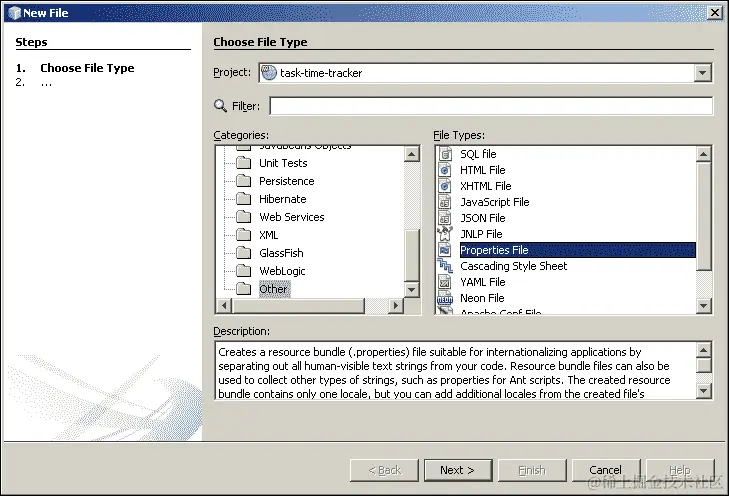Select the Unit Tests category
Screen dimensions: 729x496
pyautogui.click(x=283, y=163)
